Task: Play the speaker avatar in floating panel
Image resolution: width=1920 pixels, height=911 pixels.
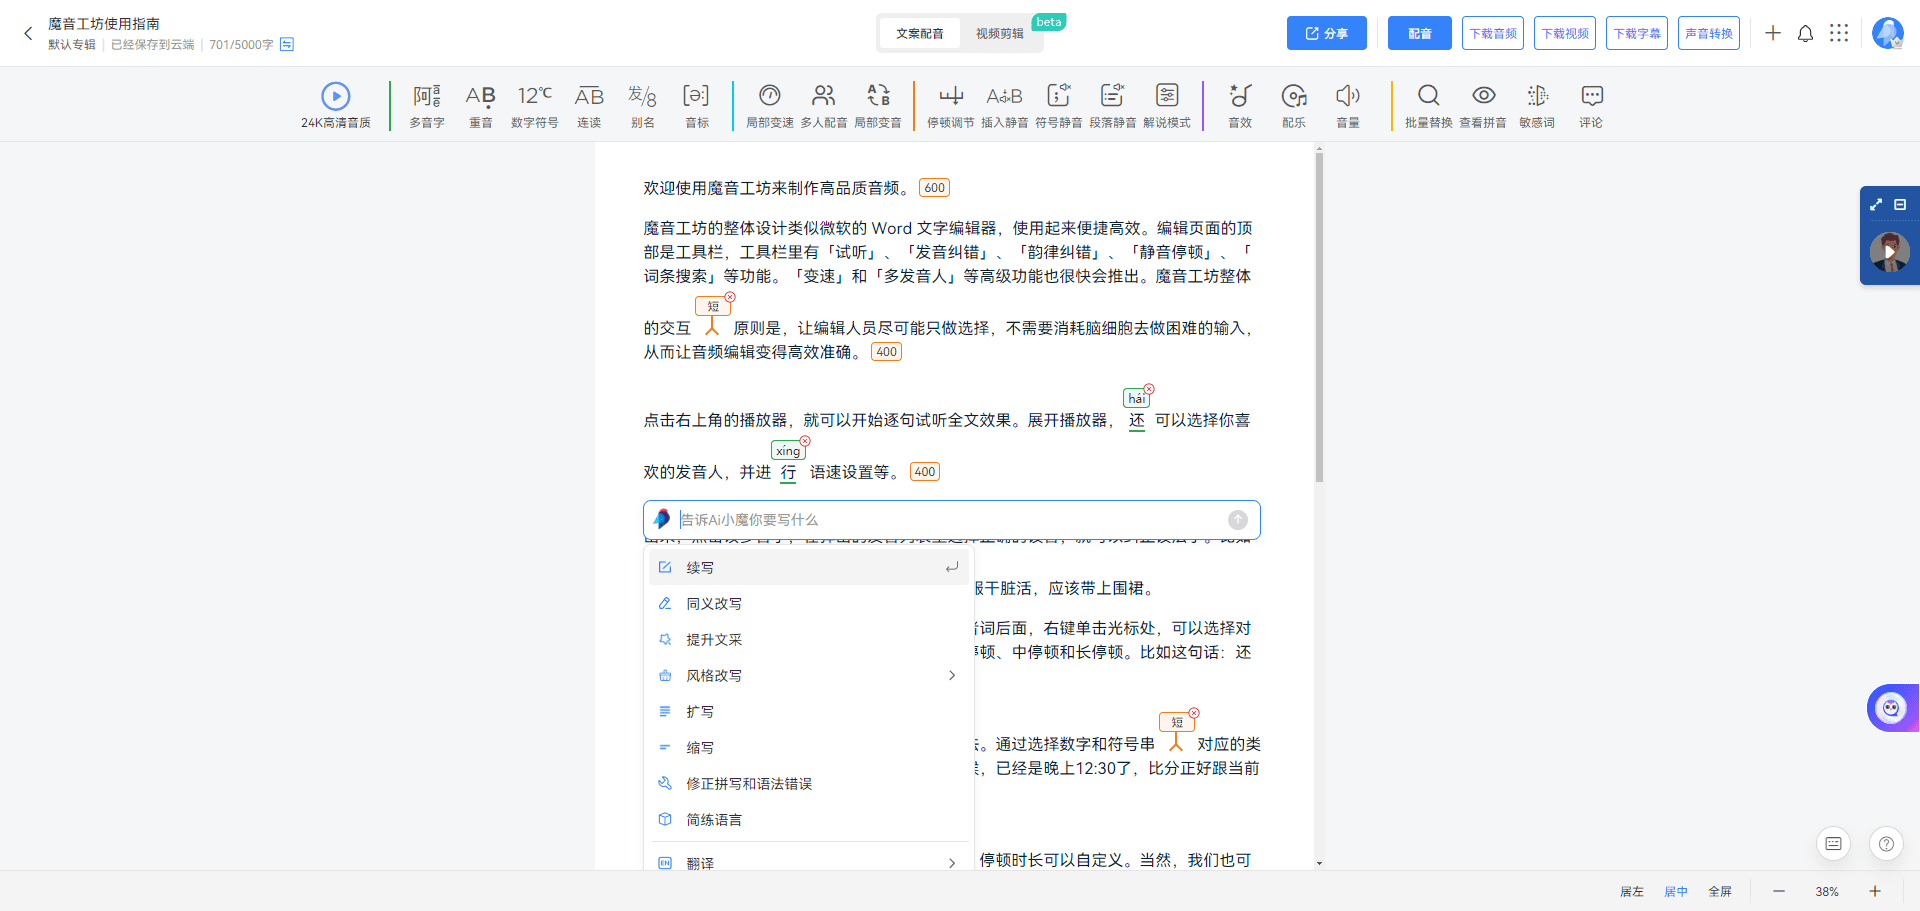Action: 1890,252
